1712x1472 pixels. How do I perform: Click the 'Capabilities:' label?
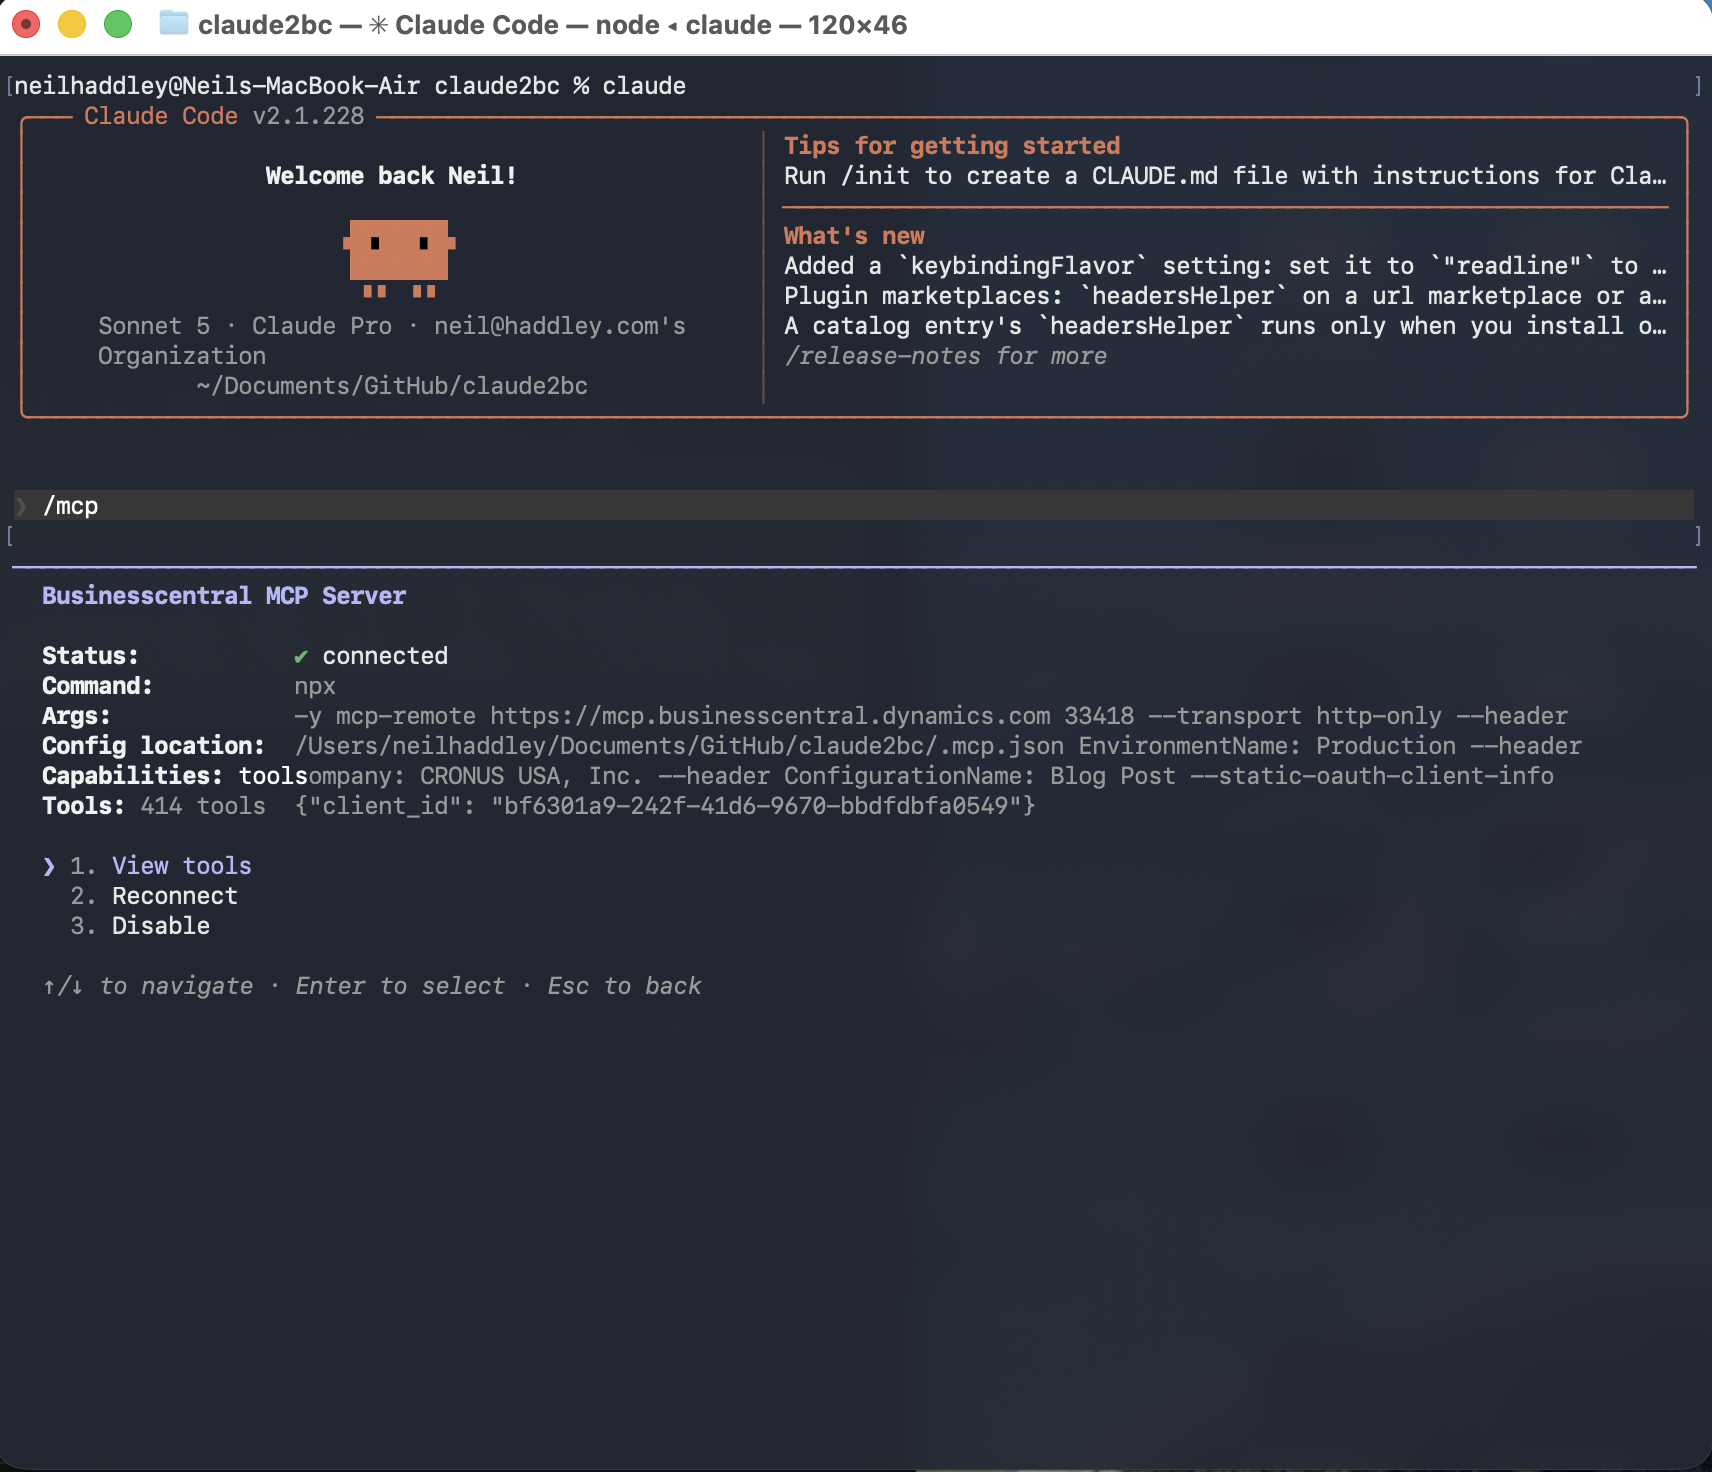pyautogui.click(x=132, y=776)
